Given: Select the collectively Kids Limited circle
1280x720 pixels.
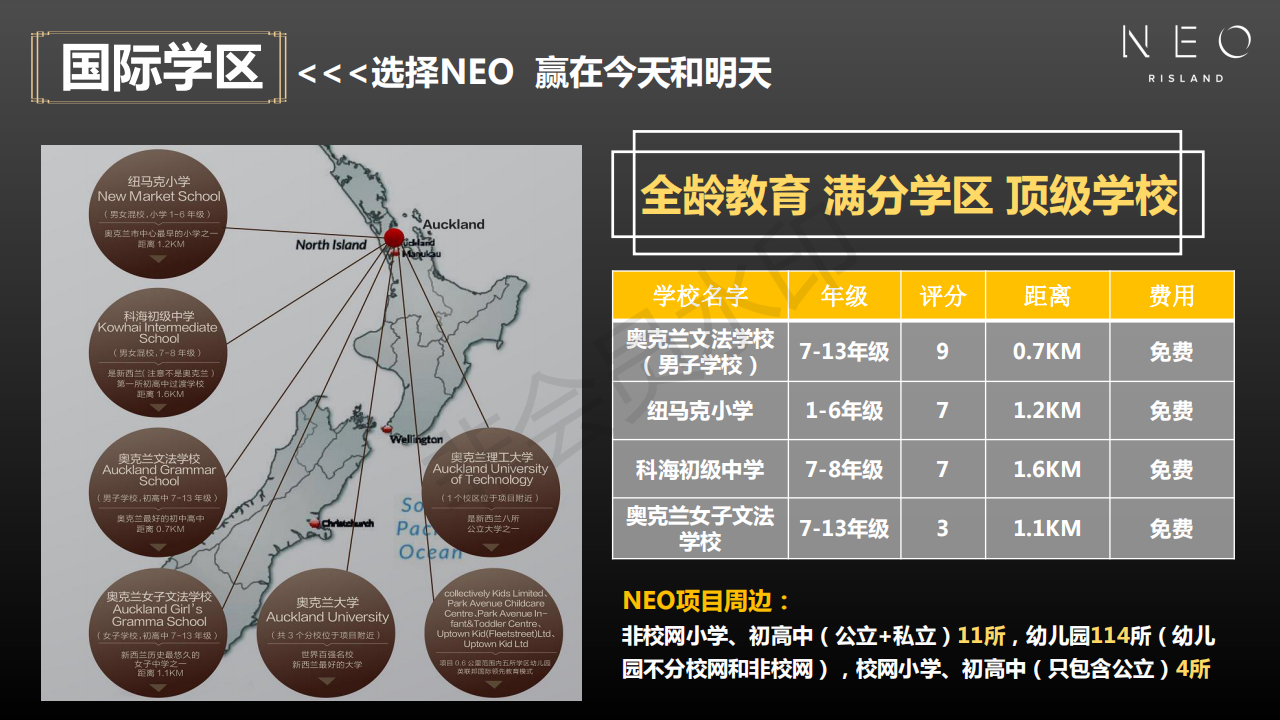Looking at the screenshot, I should click(494, 632).
